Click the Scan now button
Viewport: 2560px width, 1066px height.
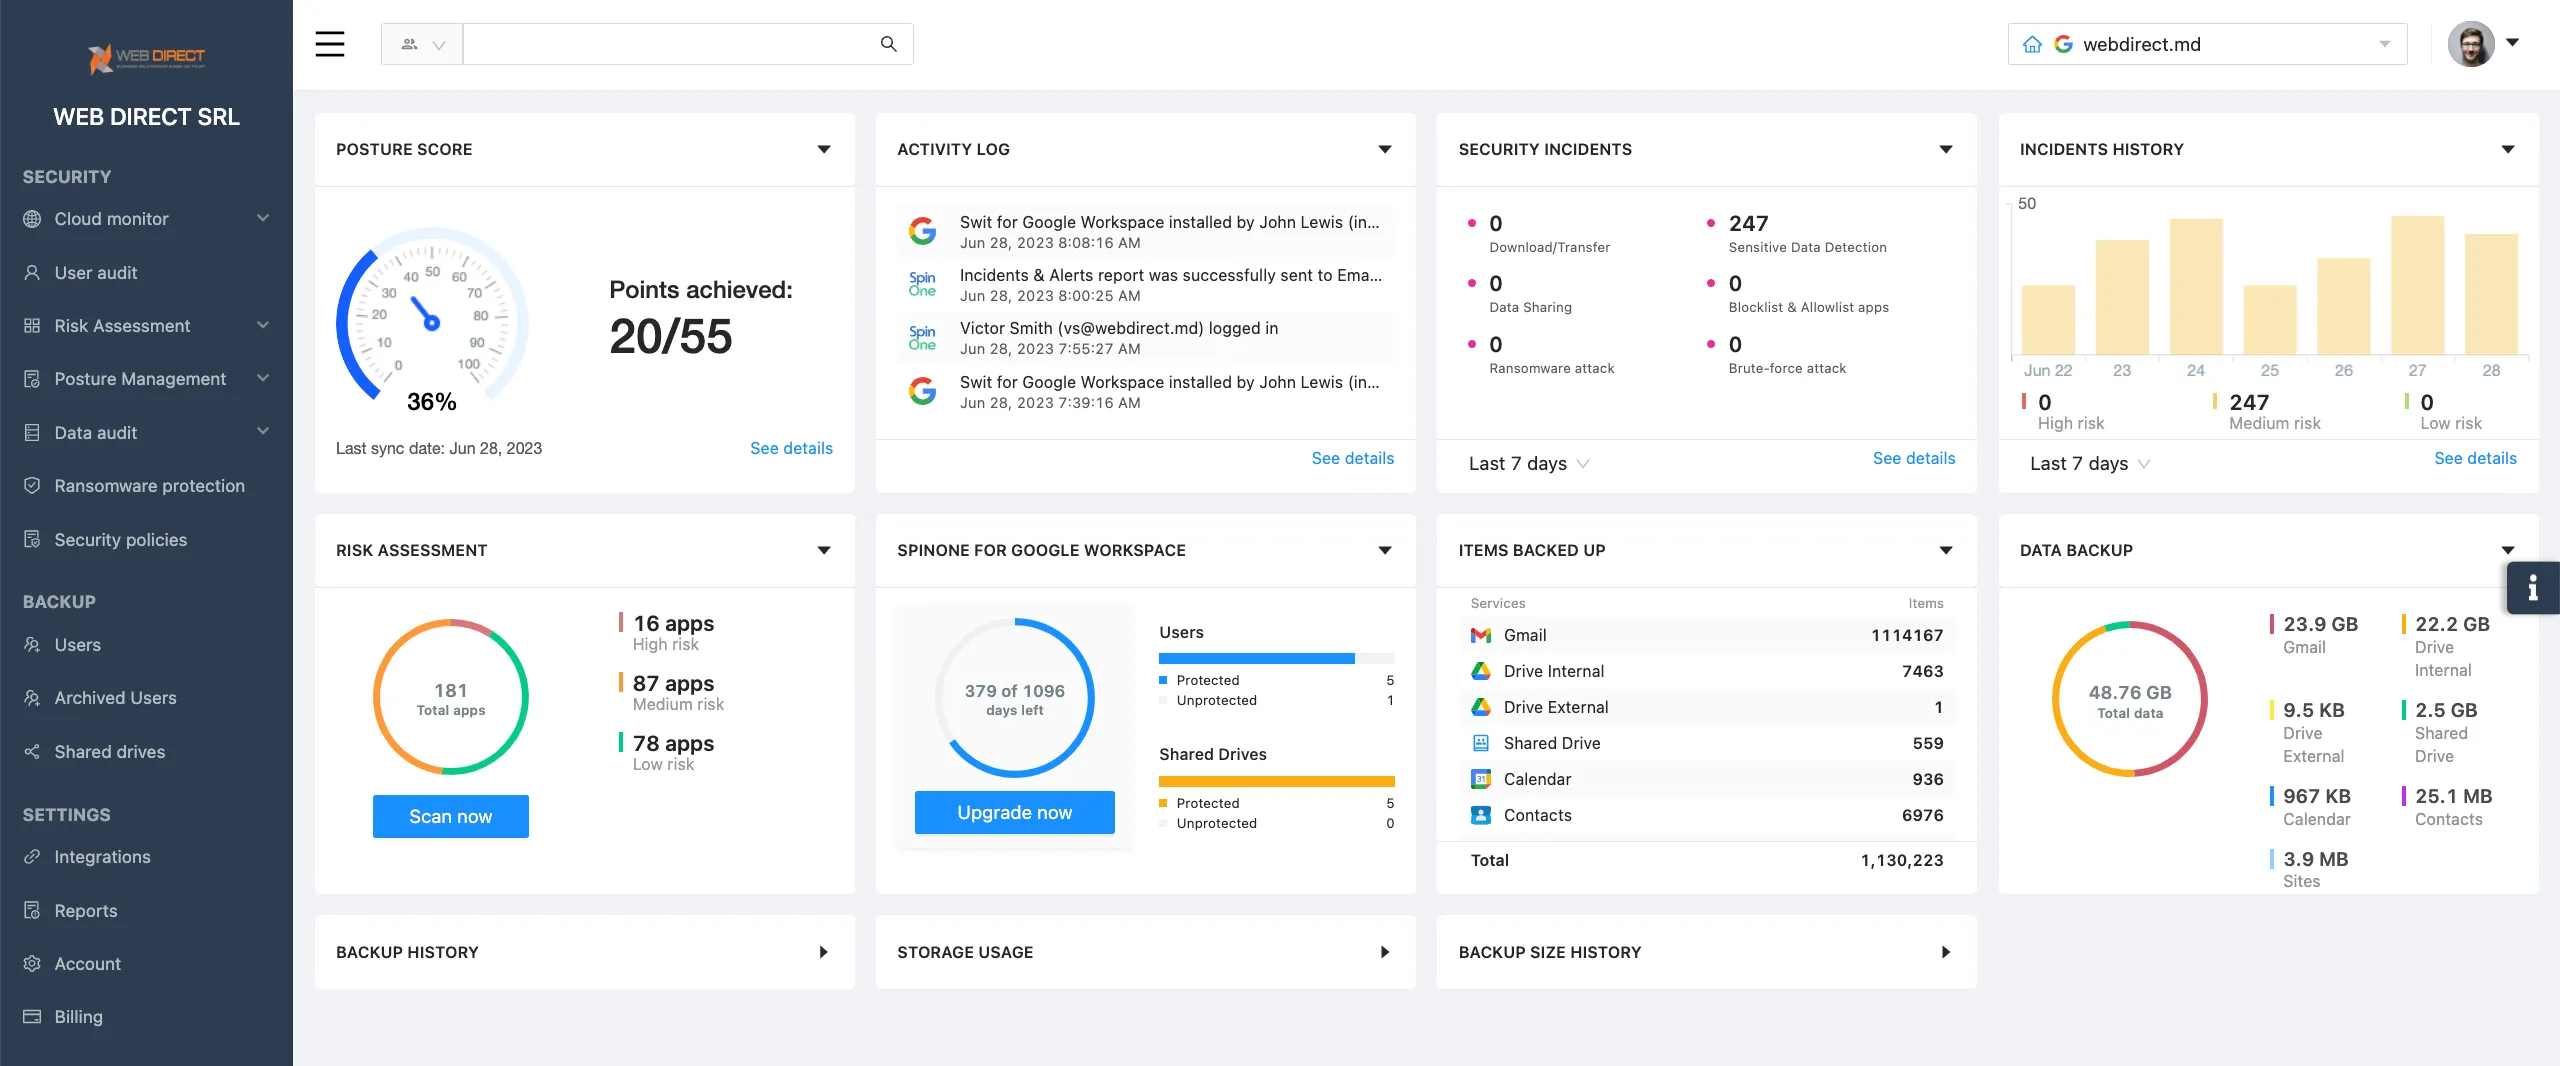(450, 816)
